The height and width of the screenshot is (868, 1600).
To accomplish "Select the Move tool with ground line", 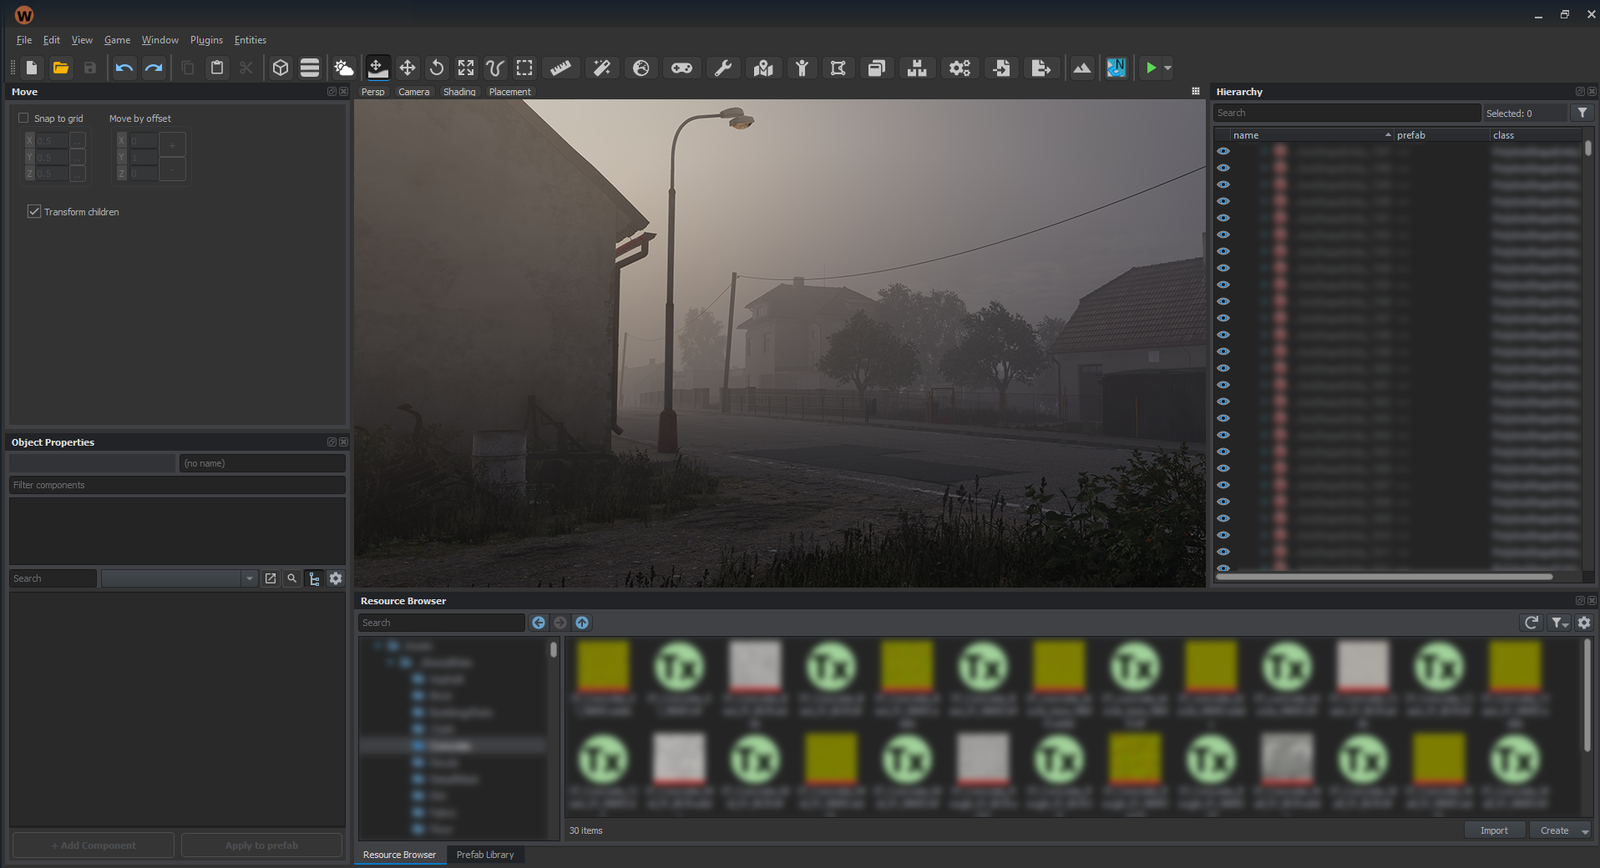I will tap(377, 68).
